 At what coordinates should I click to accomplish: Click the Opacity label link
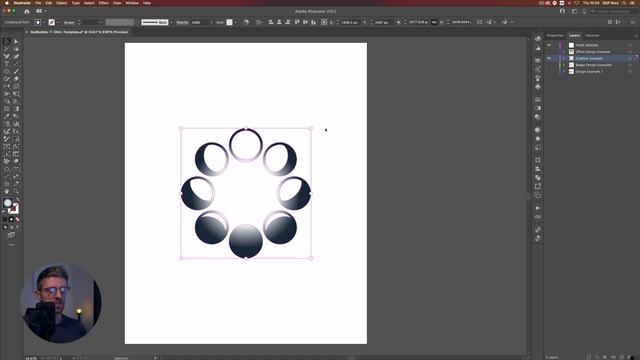pos(182,22)
